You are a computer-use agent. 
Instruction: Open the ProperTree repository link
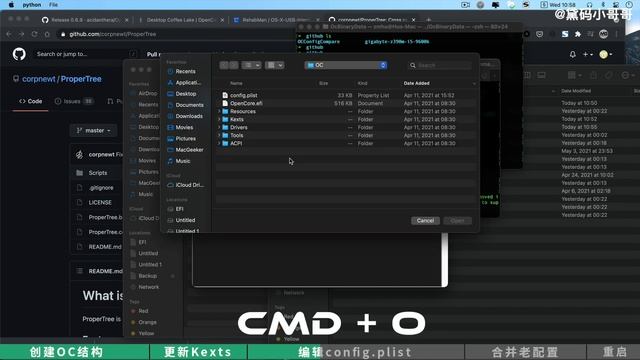pos(81,79)
